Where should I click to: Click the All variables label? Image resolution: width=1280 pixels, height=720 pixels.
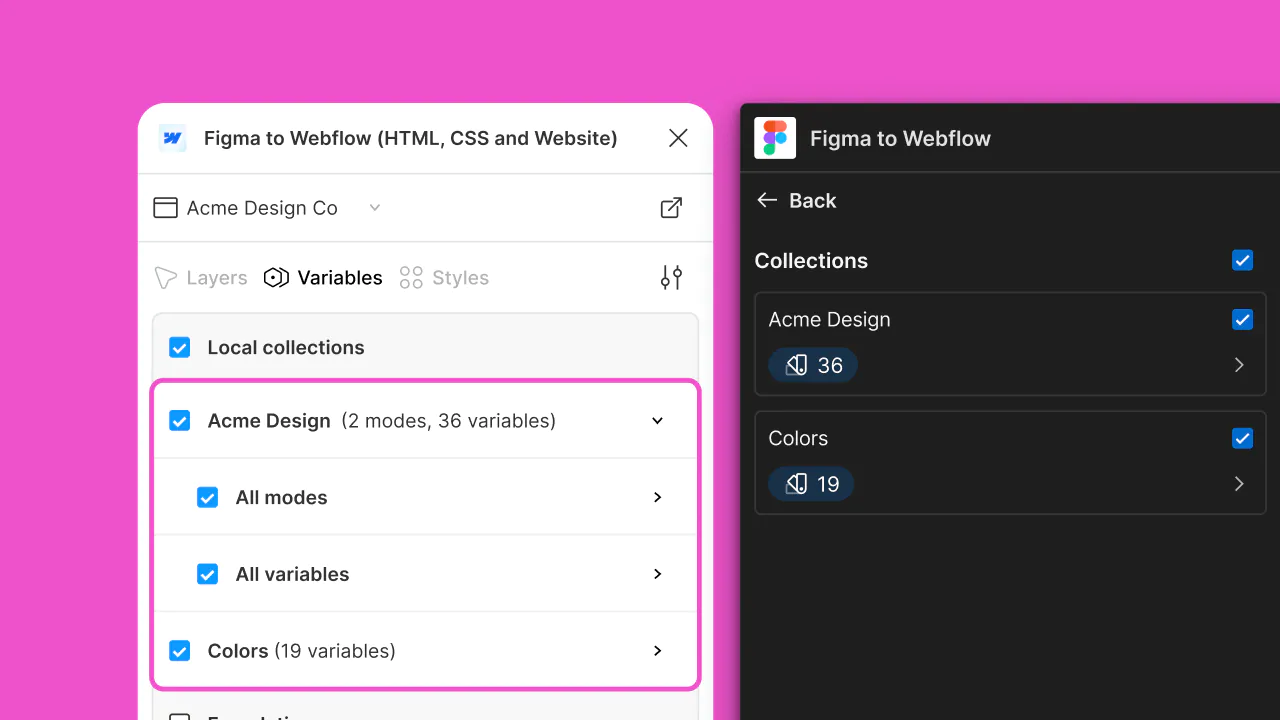coord(292,575)
